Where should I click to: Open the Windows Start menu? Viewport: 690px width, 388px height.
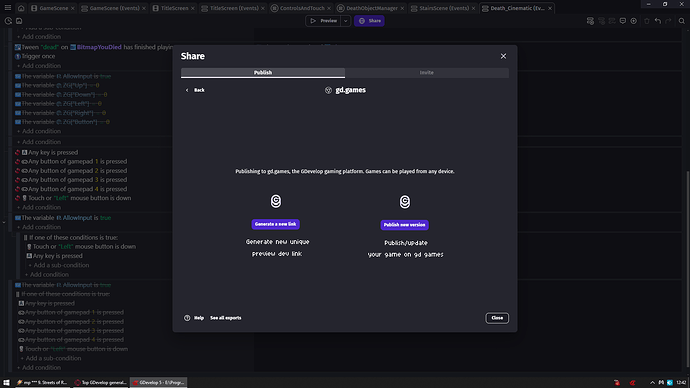tap(6, 383)
